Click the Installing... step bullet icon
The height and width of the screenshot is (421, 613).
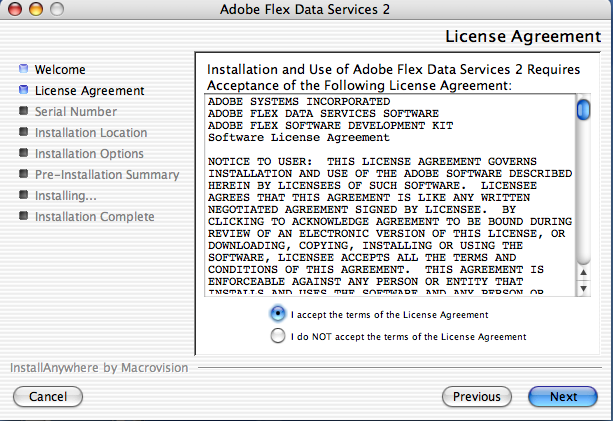23,195
